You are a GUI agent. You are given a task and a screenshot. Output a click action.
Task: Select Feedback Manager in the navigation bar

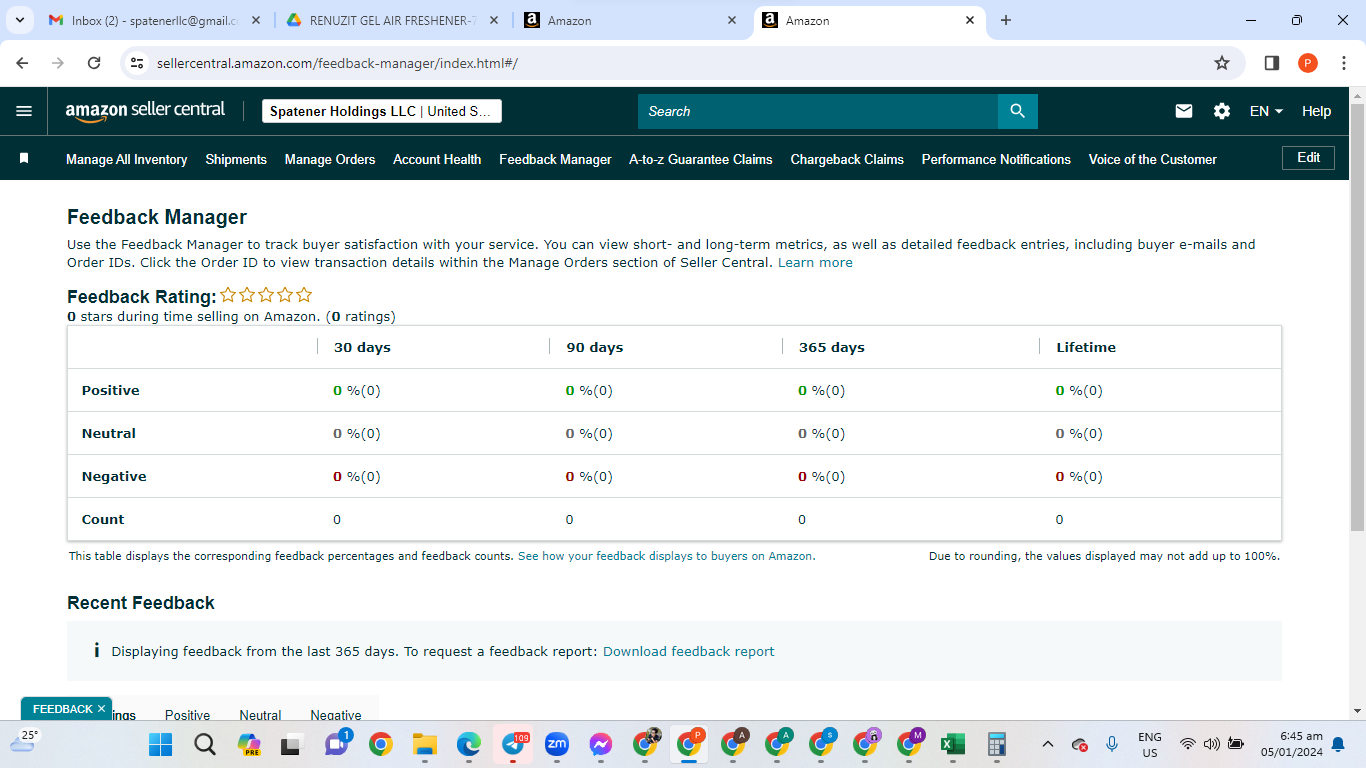(555, 159)
